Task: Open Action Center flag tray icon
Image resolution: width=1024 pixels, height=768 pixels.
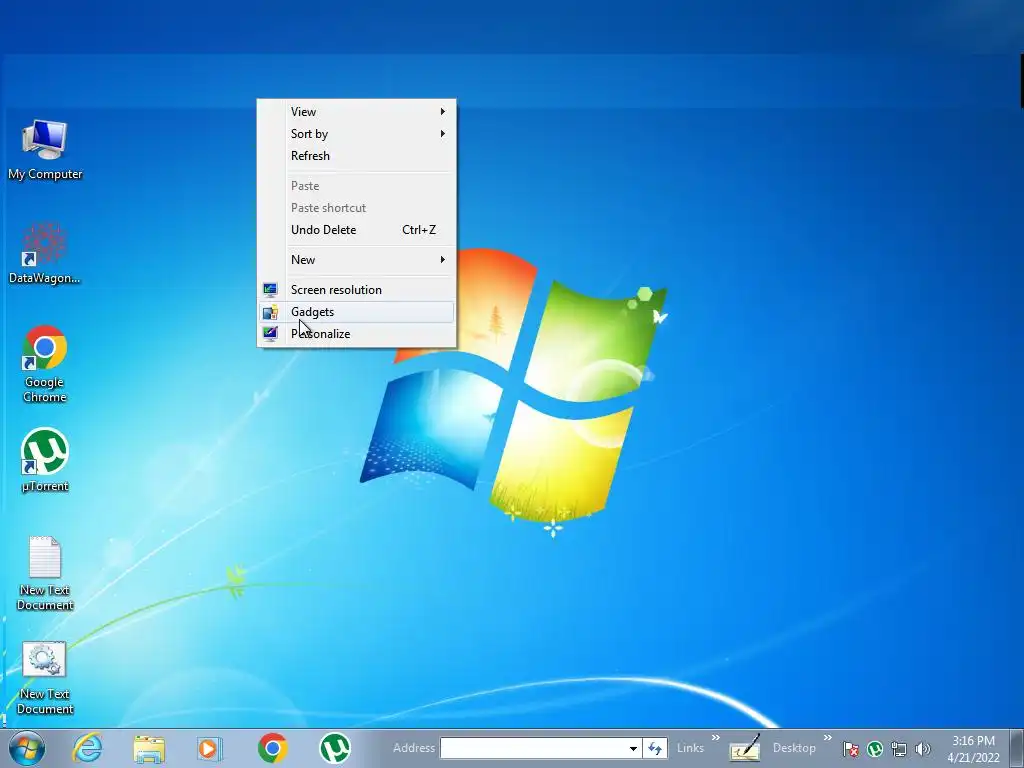Action: coord(850,749)
